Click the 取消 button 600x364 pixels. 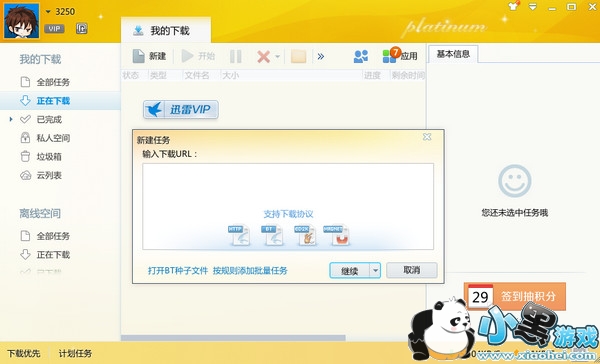click(412, 270)
